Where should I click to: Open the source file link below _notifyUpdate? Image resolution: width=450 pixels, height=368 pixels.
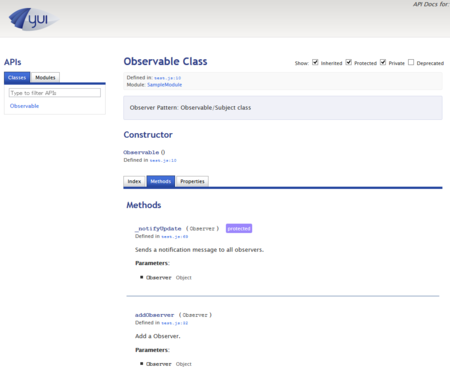(x=175, y=236)
